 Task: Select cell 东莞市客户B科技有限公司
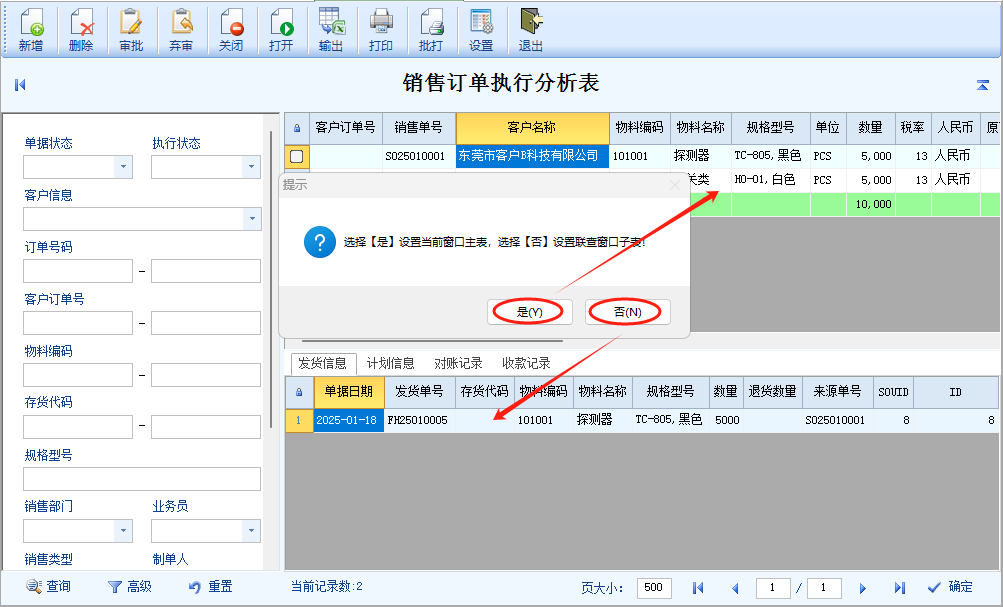pyautogui.click(x=532, y=155)
